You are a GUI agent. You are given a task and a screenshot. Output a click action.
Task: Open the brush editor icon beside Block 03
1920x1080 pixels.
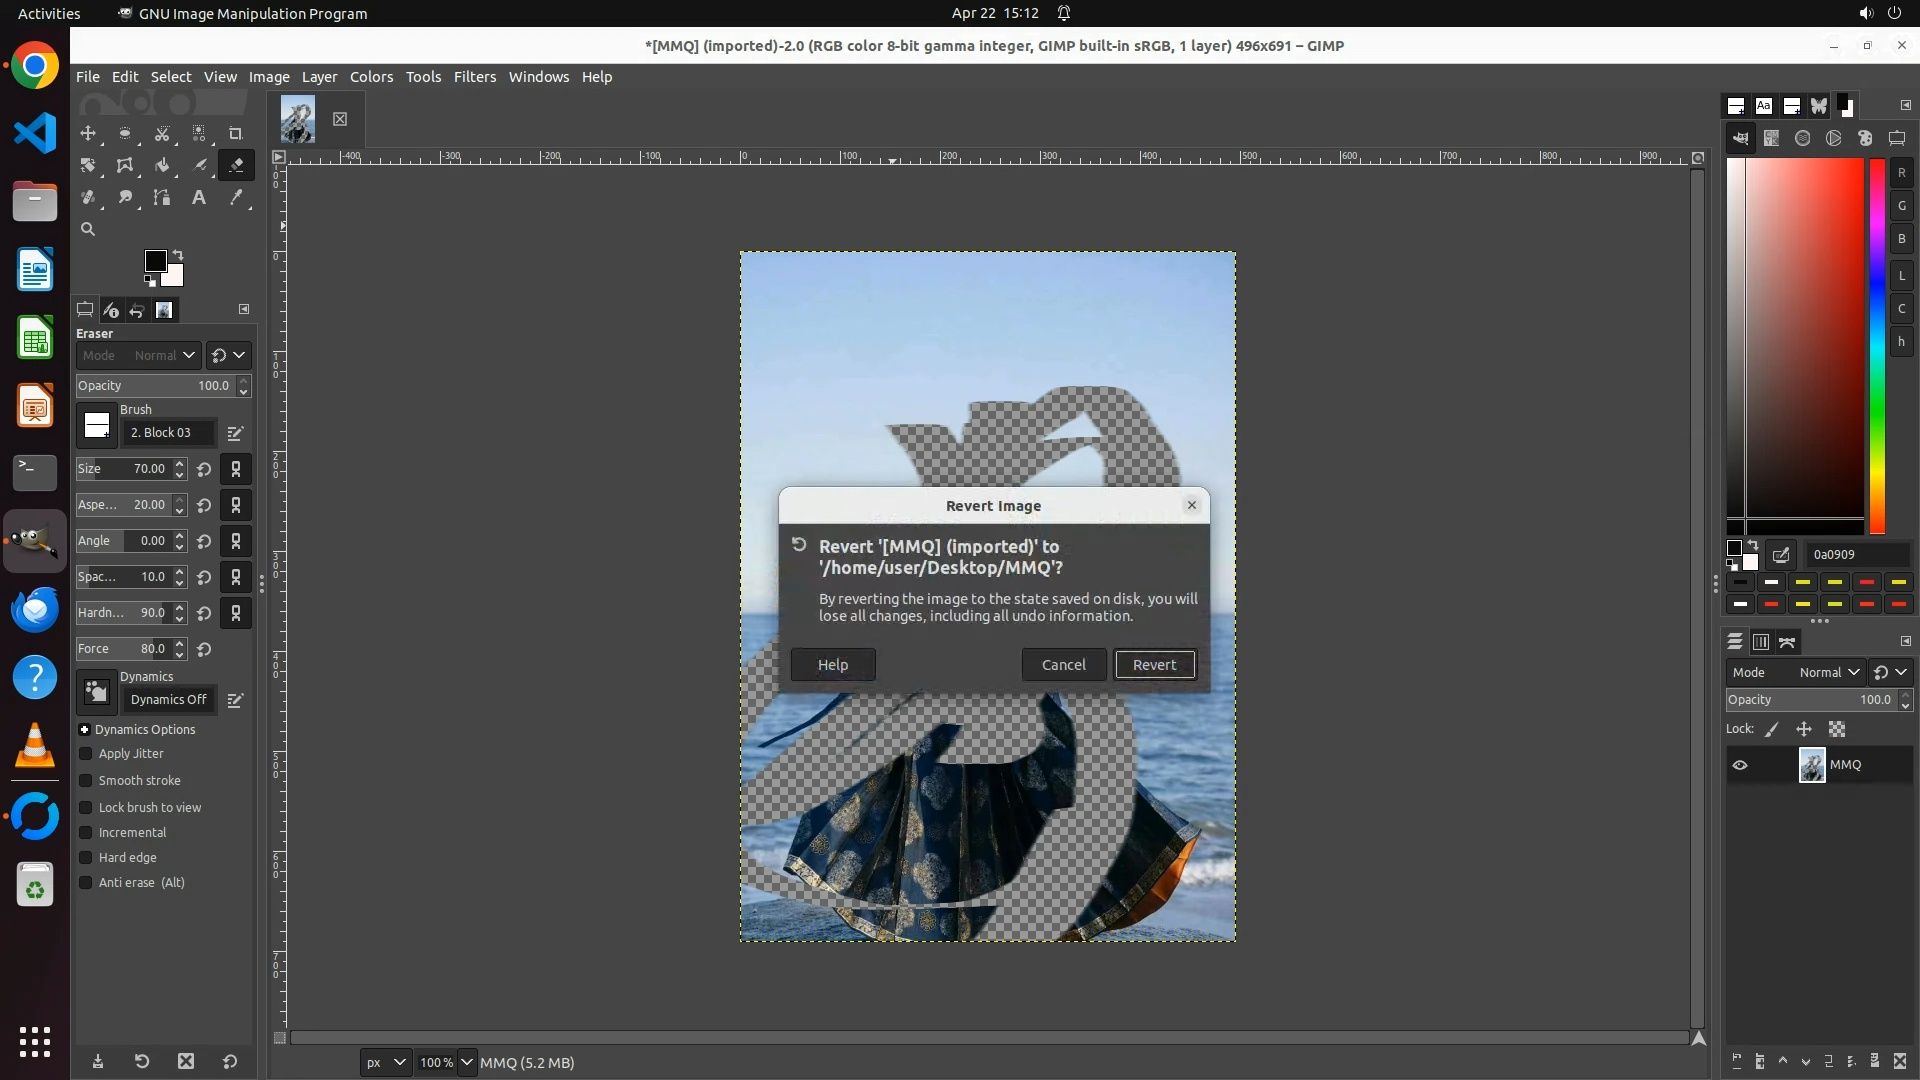pyautogui.click(x=235, y=433)
